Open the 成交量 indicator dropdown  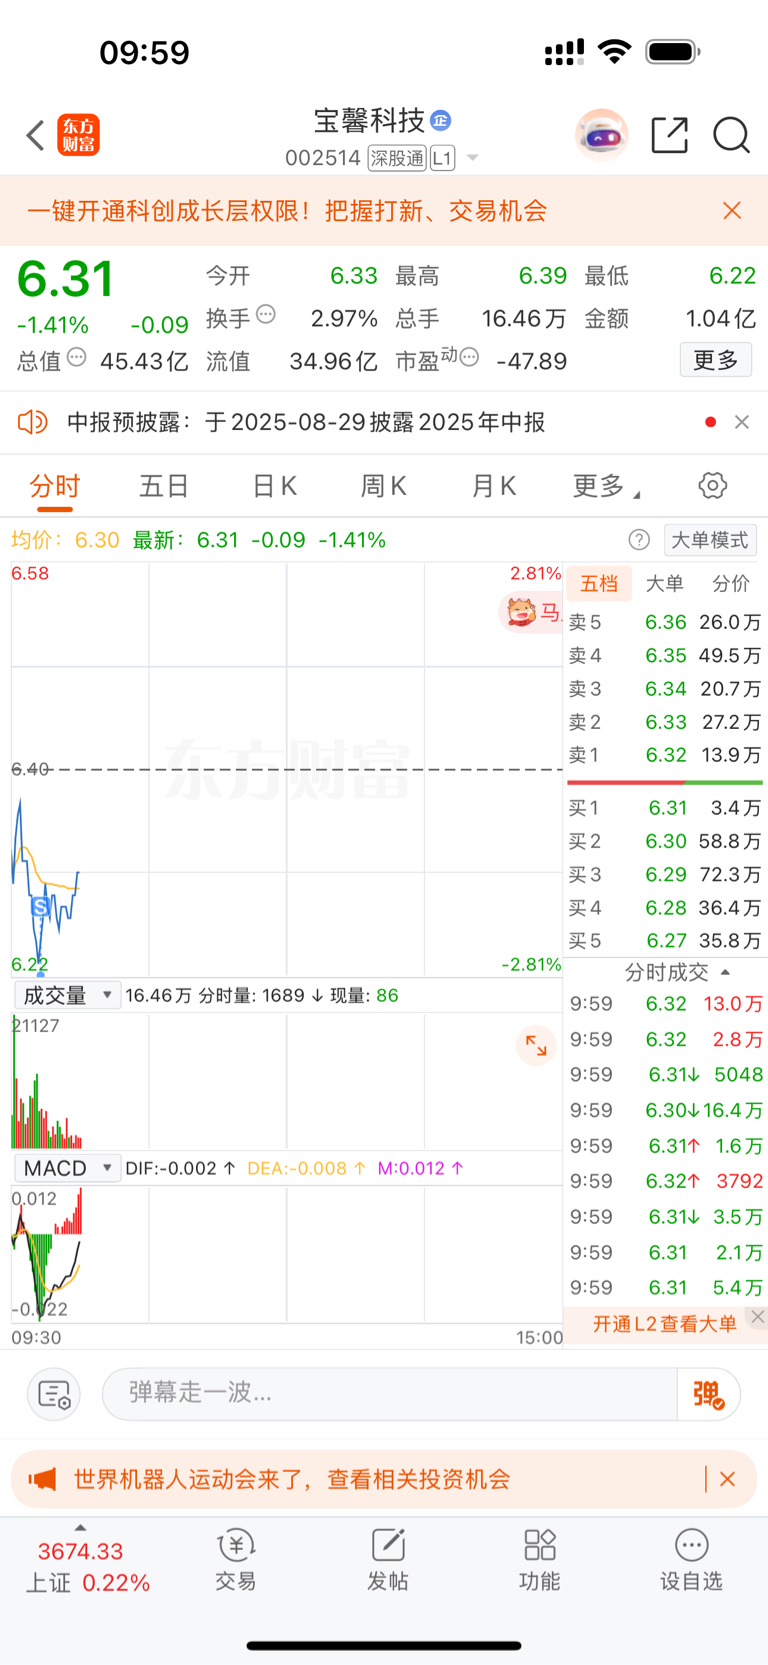(67, 995)
